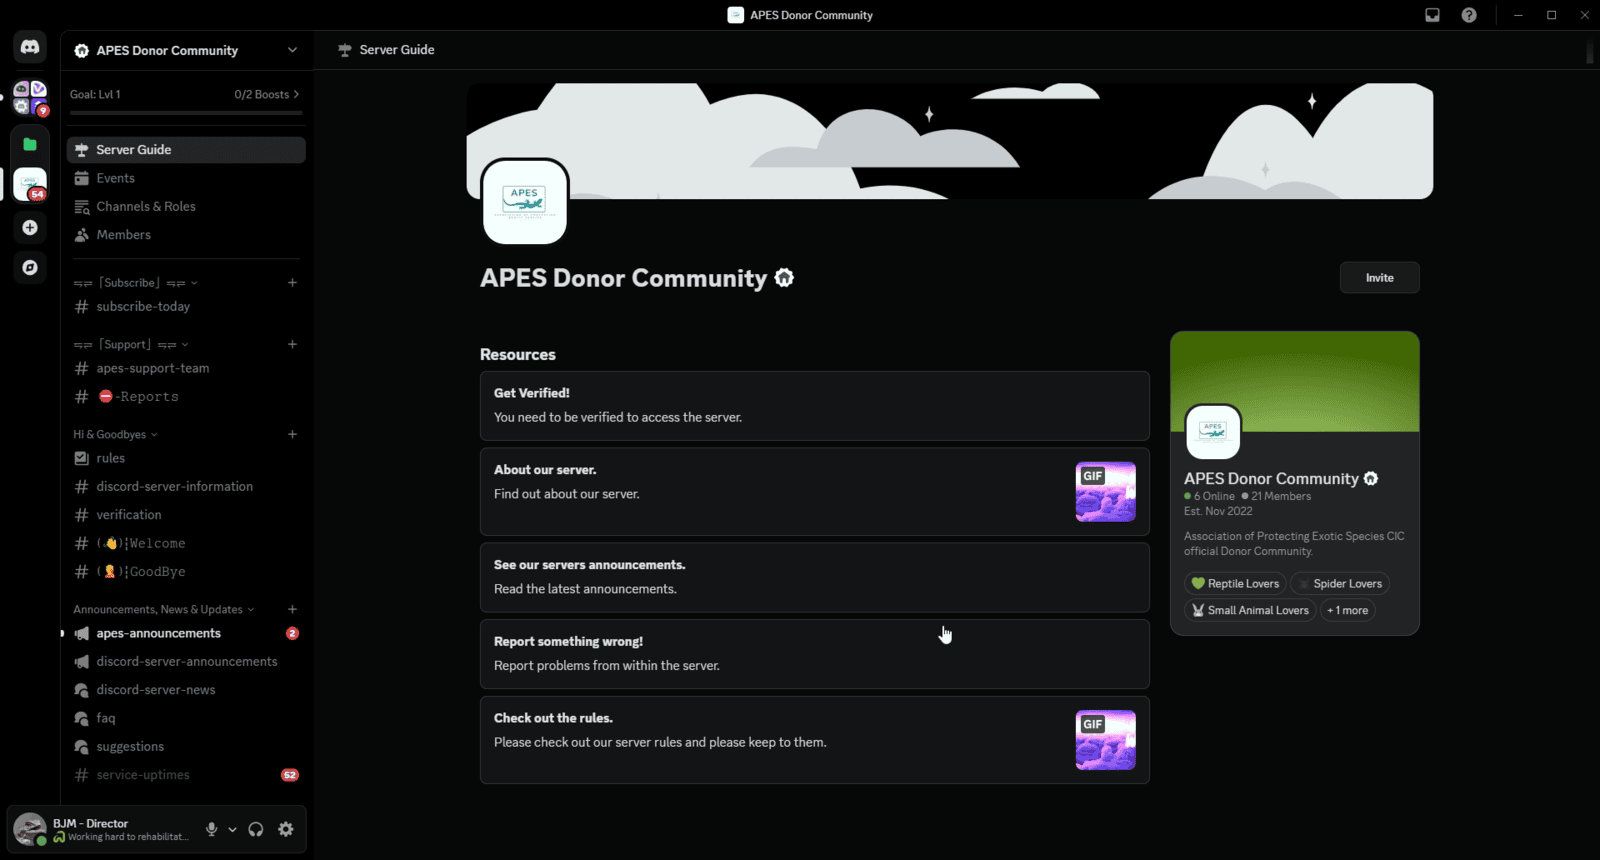Click GIF thumbnail on Check out the rules
Screen dimensions: 1600x860
(x=1105, y=740)
